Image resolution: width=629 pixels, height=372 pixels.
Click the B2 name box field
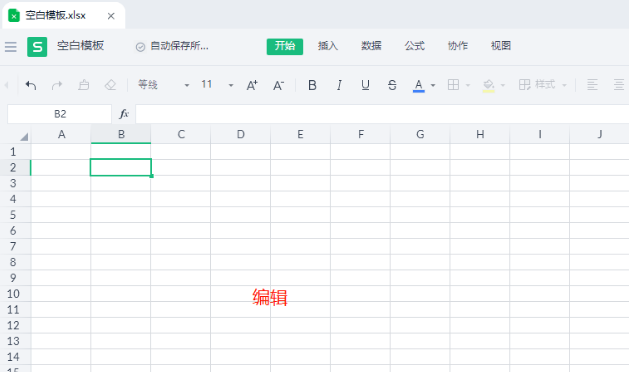[x=59, y=114]
